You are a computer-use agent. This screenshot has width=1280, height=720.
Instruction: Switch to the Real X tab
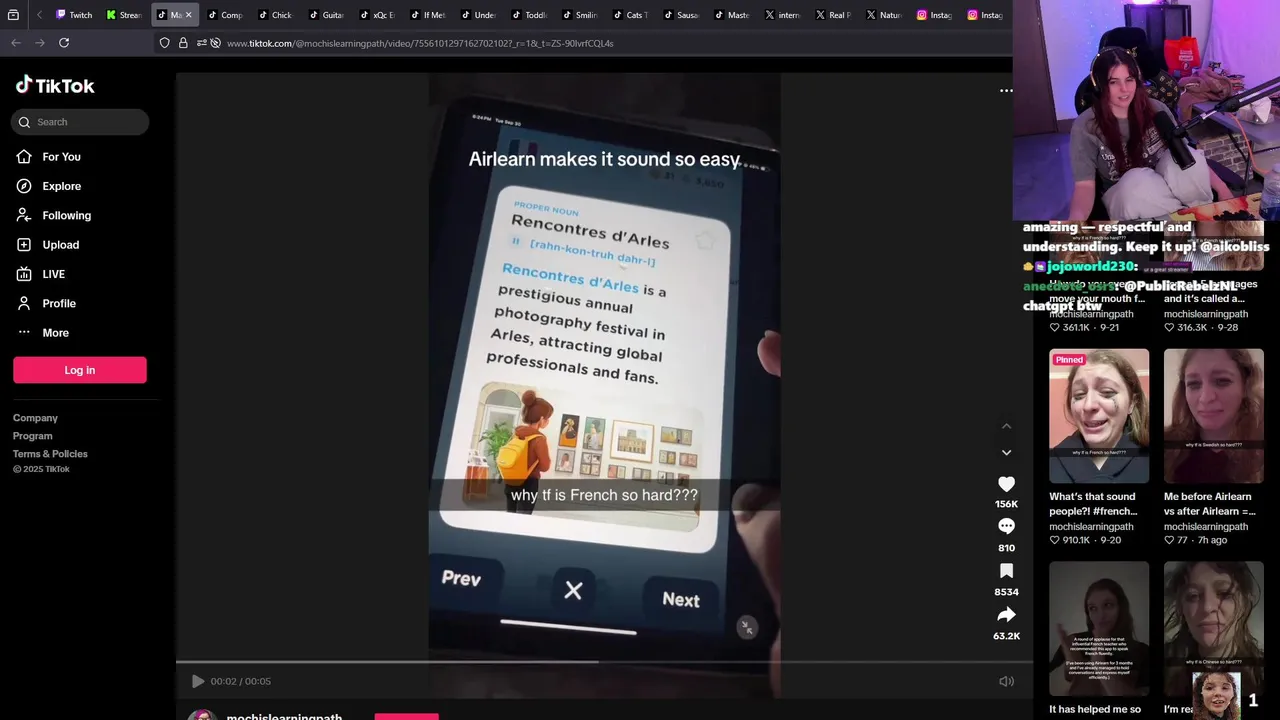(833, 15)
